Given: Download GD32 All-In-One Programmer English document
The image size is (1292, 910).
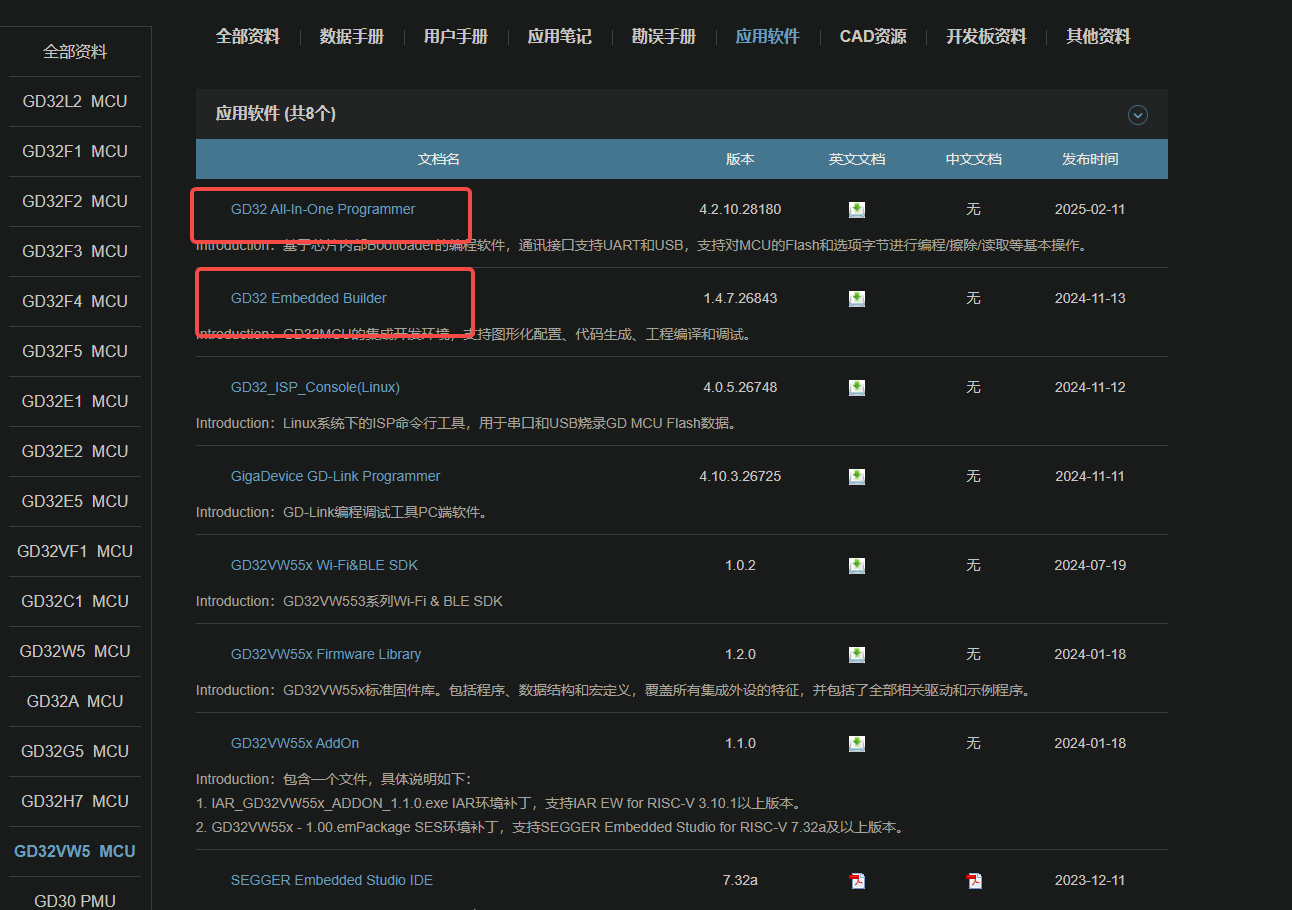Looking at the screenshot, I should point(857,210).
